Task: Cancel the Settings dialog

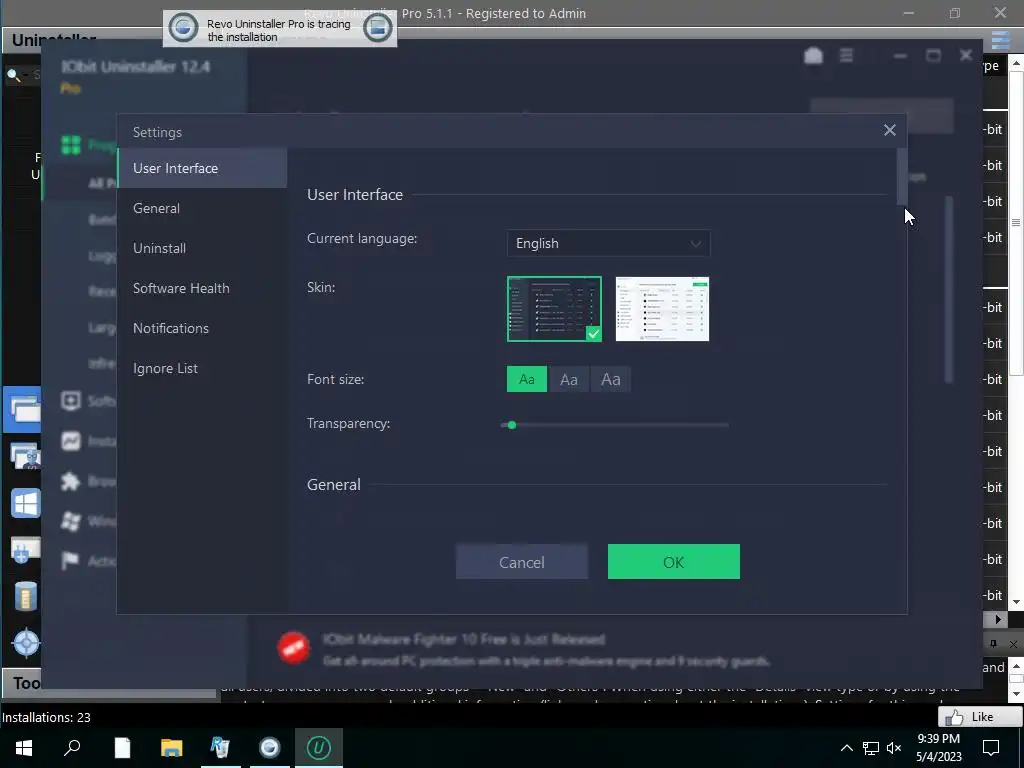Action: click(522, 562)
